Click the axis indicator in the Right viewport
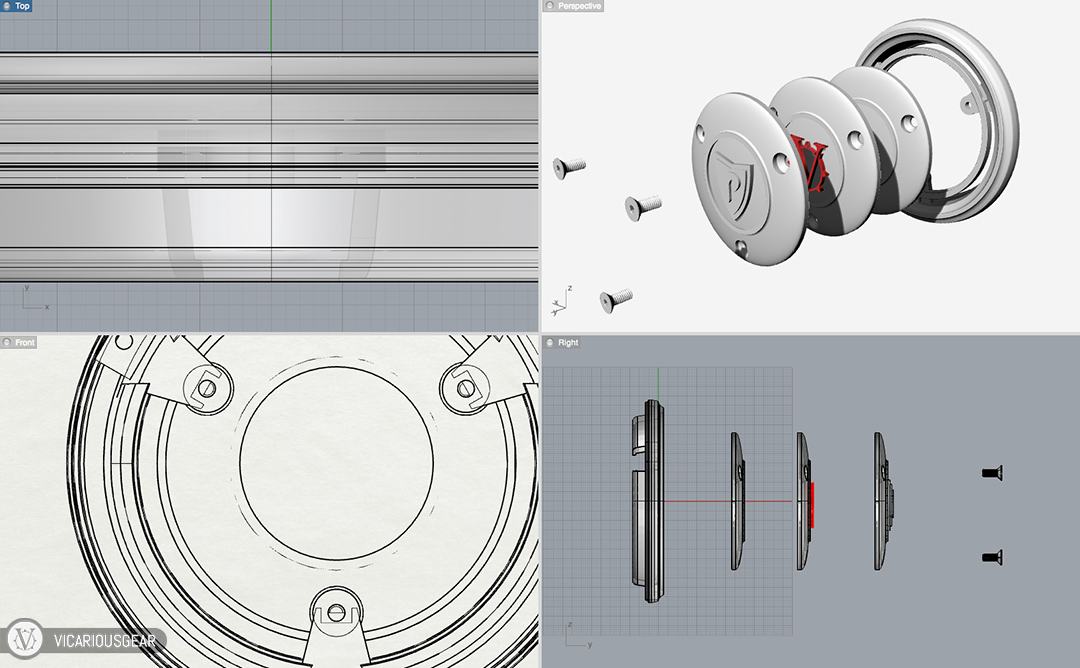This screenshot has height=668, width=1080. [x=574, y=634]
